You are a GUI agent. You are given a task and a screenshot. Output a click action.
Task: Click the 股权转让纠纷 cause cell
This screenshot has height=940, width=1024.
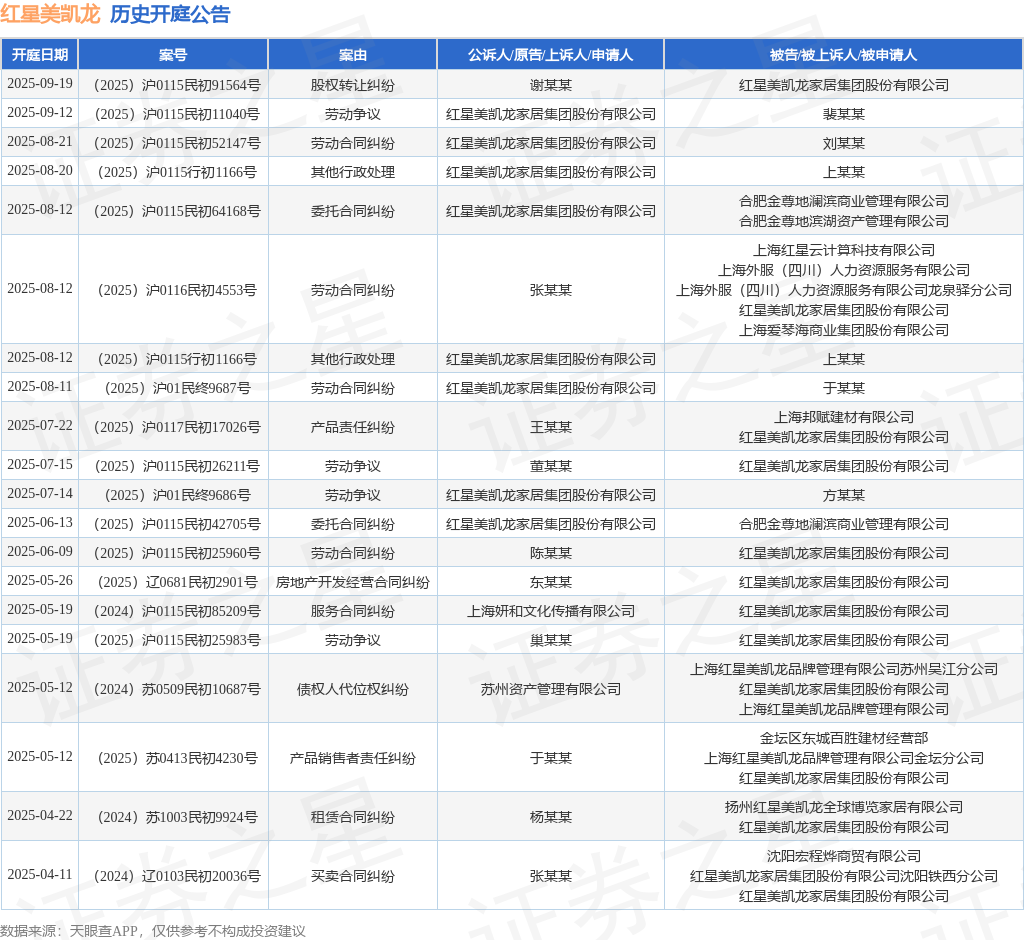[353, 85]
